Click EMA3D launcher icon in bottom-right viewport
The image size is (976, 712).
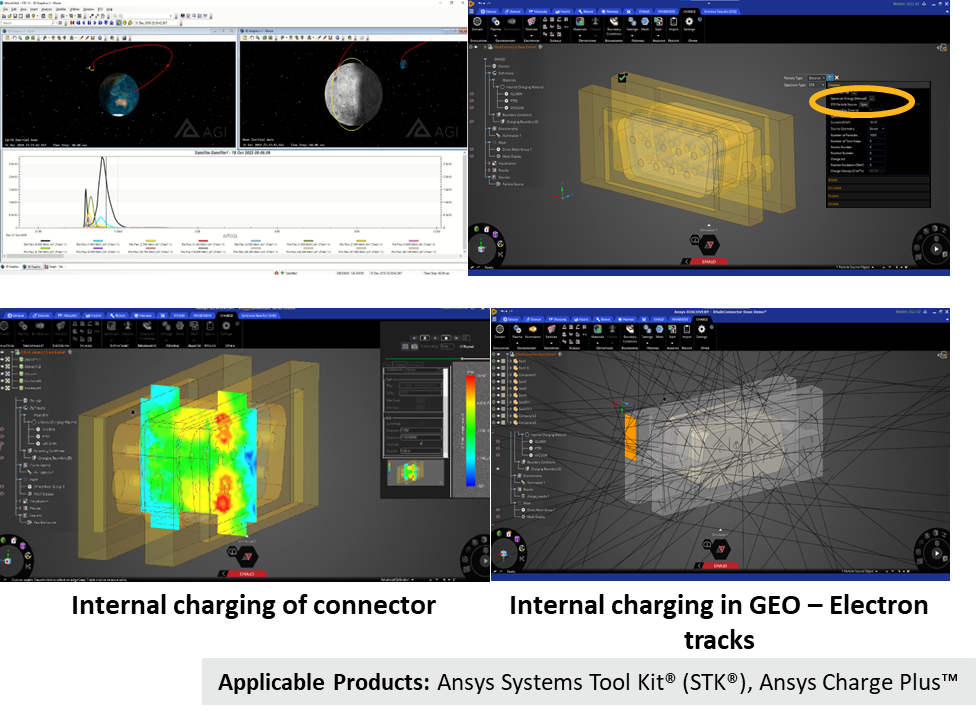click(x=720, y=549)
